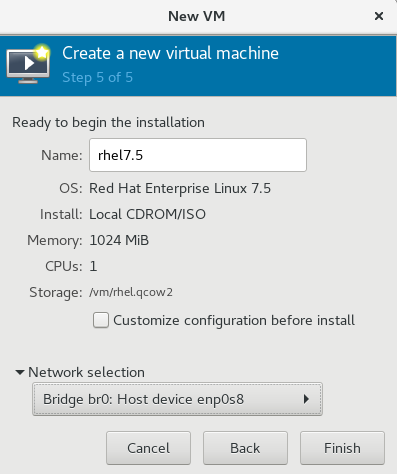The image size is (397, 474).
Task: Click the Create a new virtual machine heading
Action: pyautogui.click(x=170, y=53)
